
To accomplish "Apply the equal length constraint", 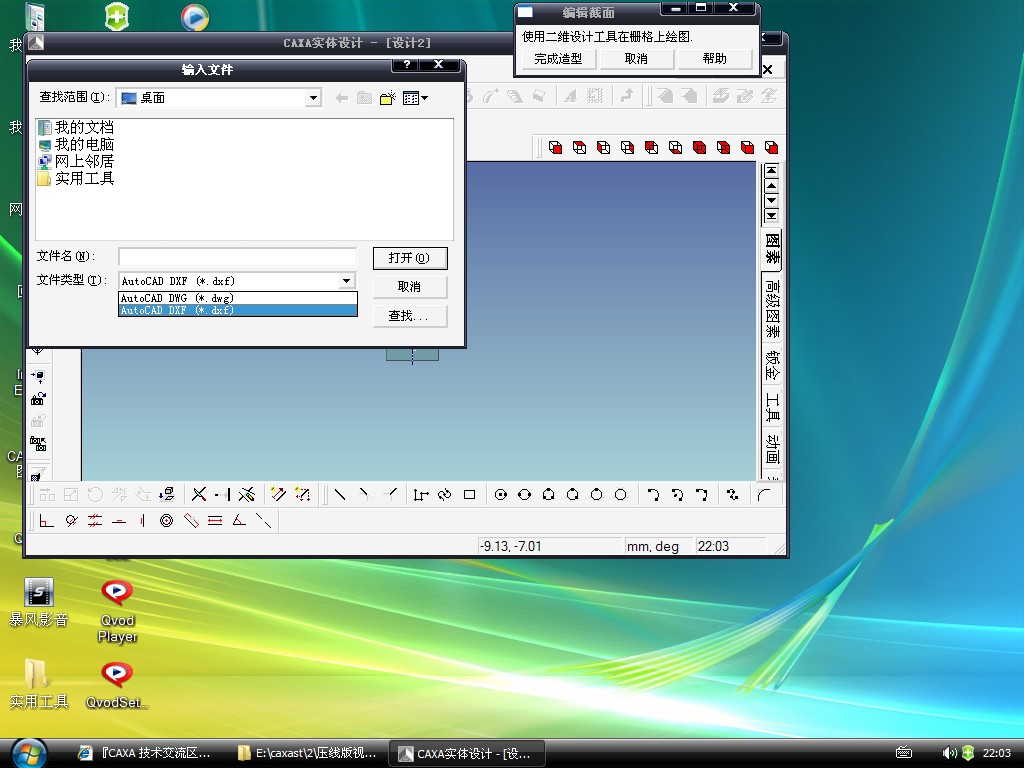I will tap(215, 520).
